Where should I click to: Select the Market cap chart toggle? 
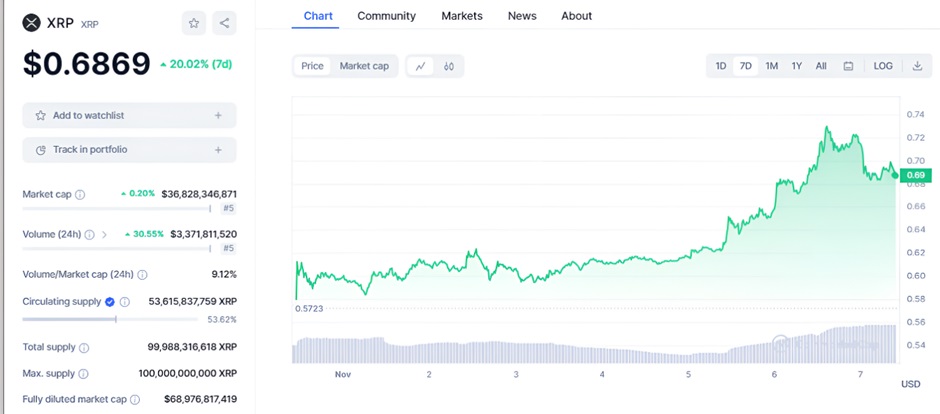[x=364, y=66]
